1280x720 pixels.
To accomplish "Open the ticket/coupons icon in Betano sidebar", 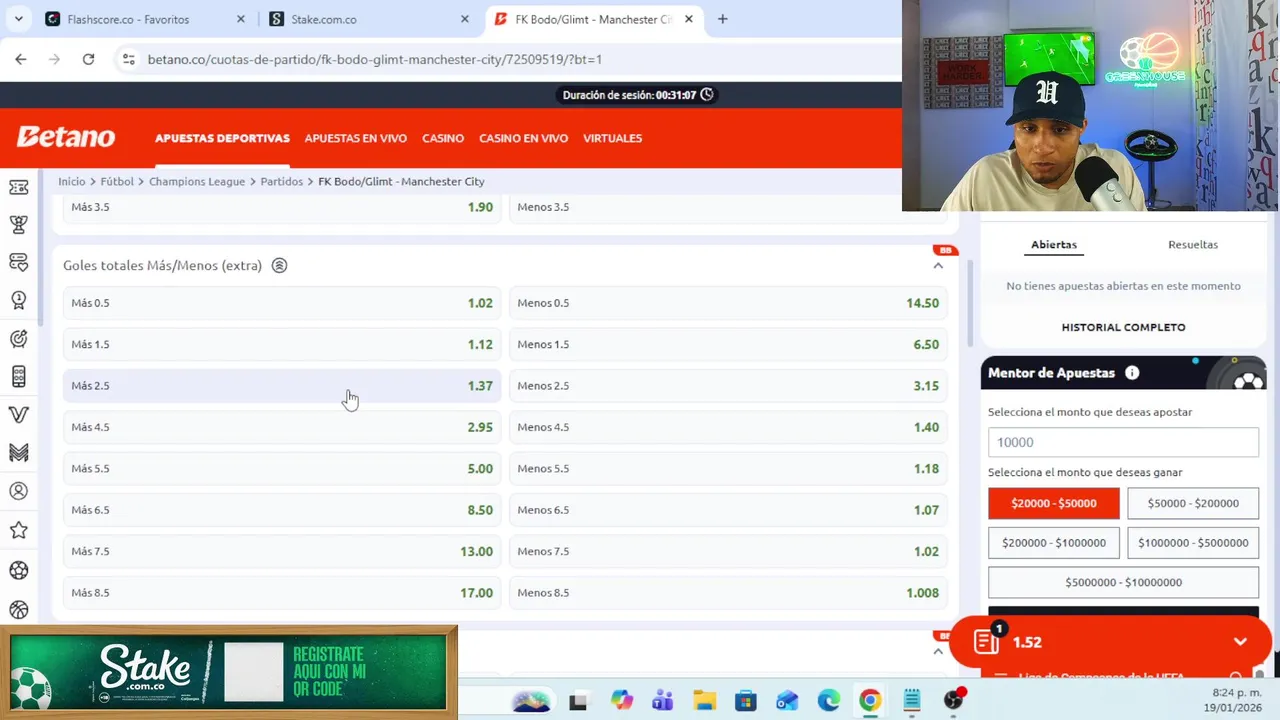I will 18,187.
